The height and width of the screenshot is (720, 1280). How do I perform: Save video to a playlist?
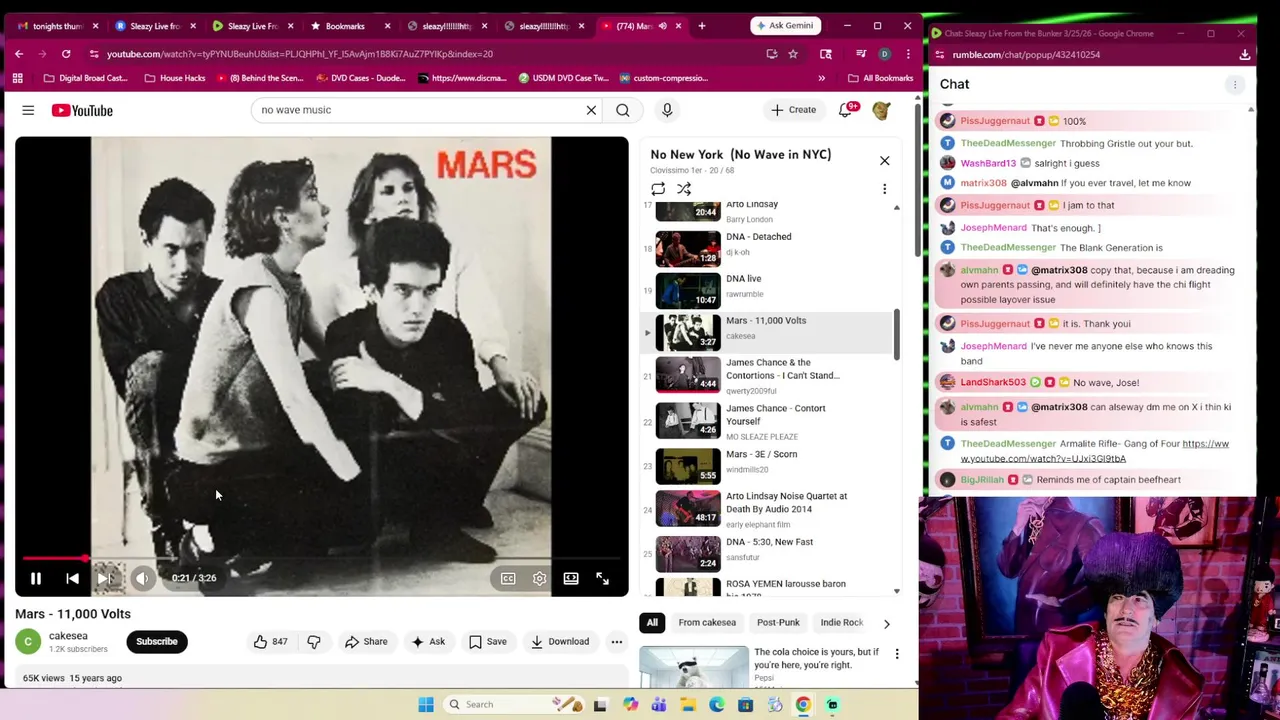[x=488, y=642]
